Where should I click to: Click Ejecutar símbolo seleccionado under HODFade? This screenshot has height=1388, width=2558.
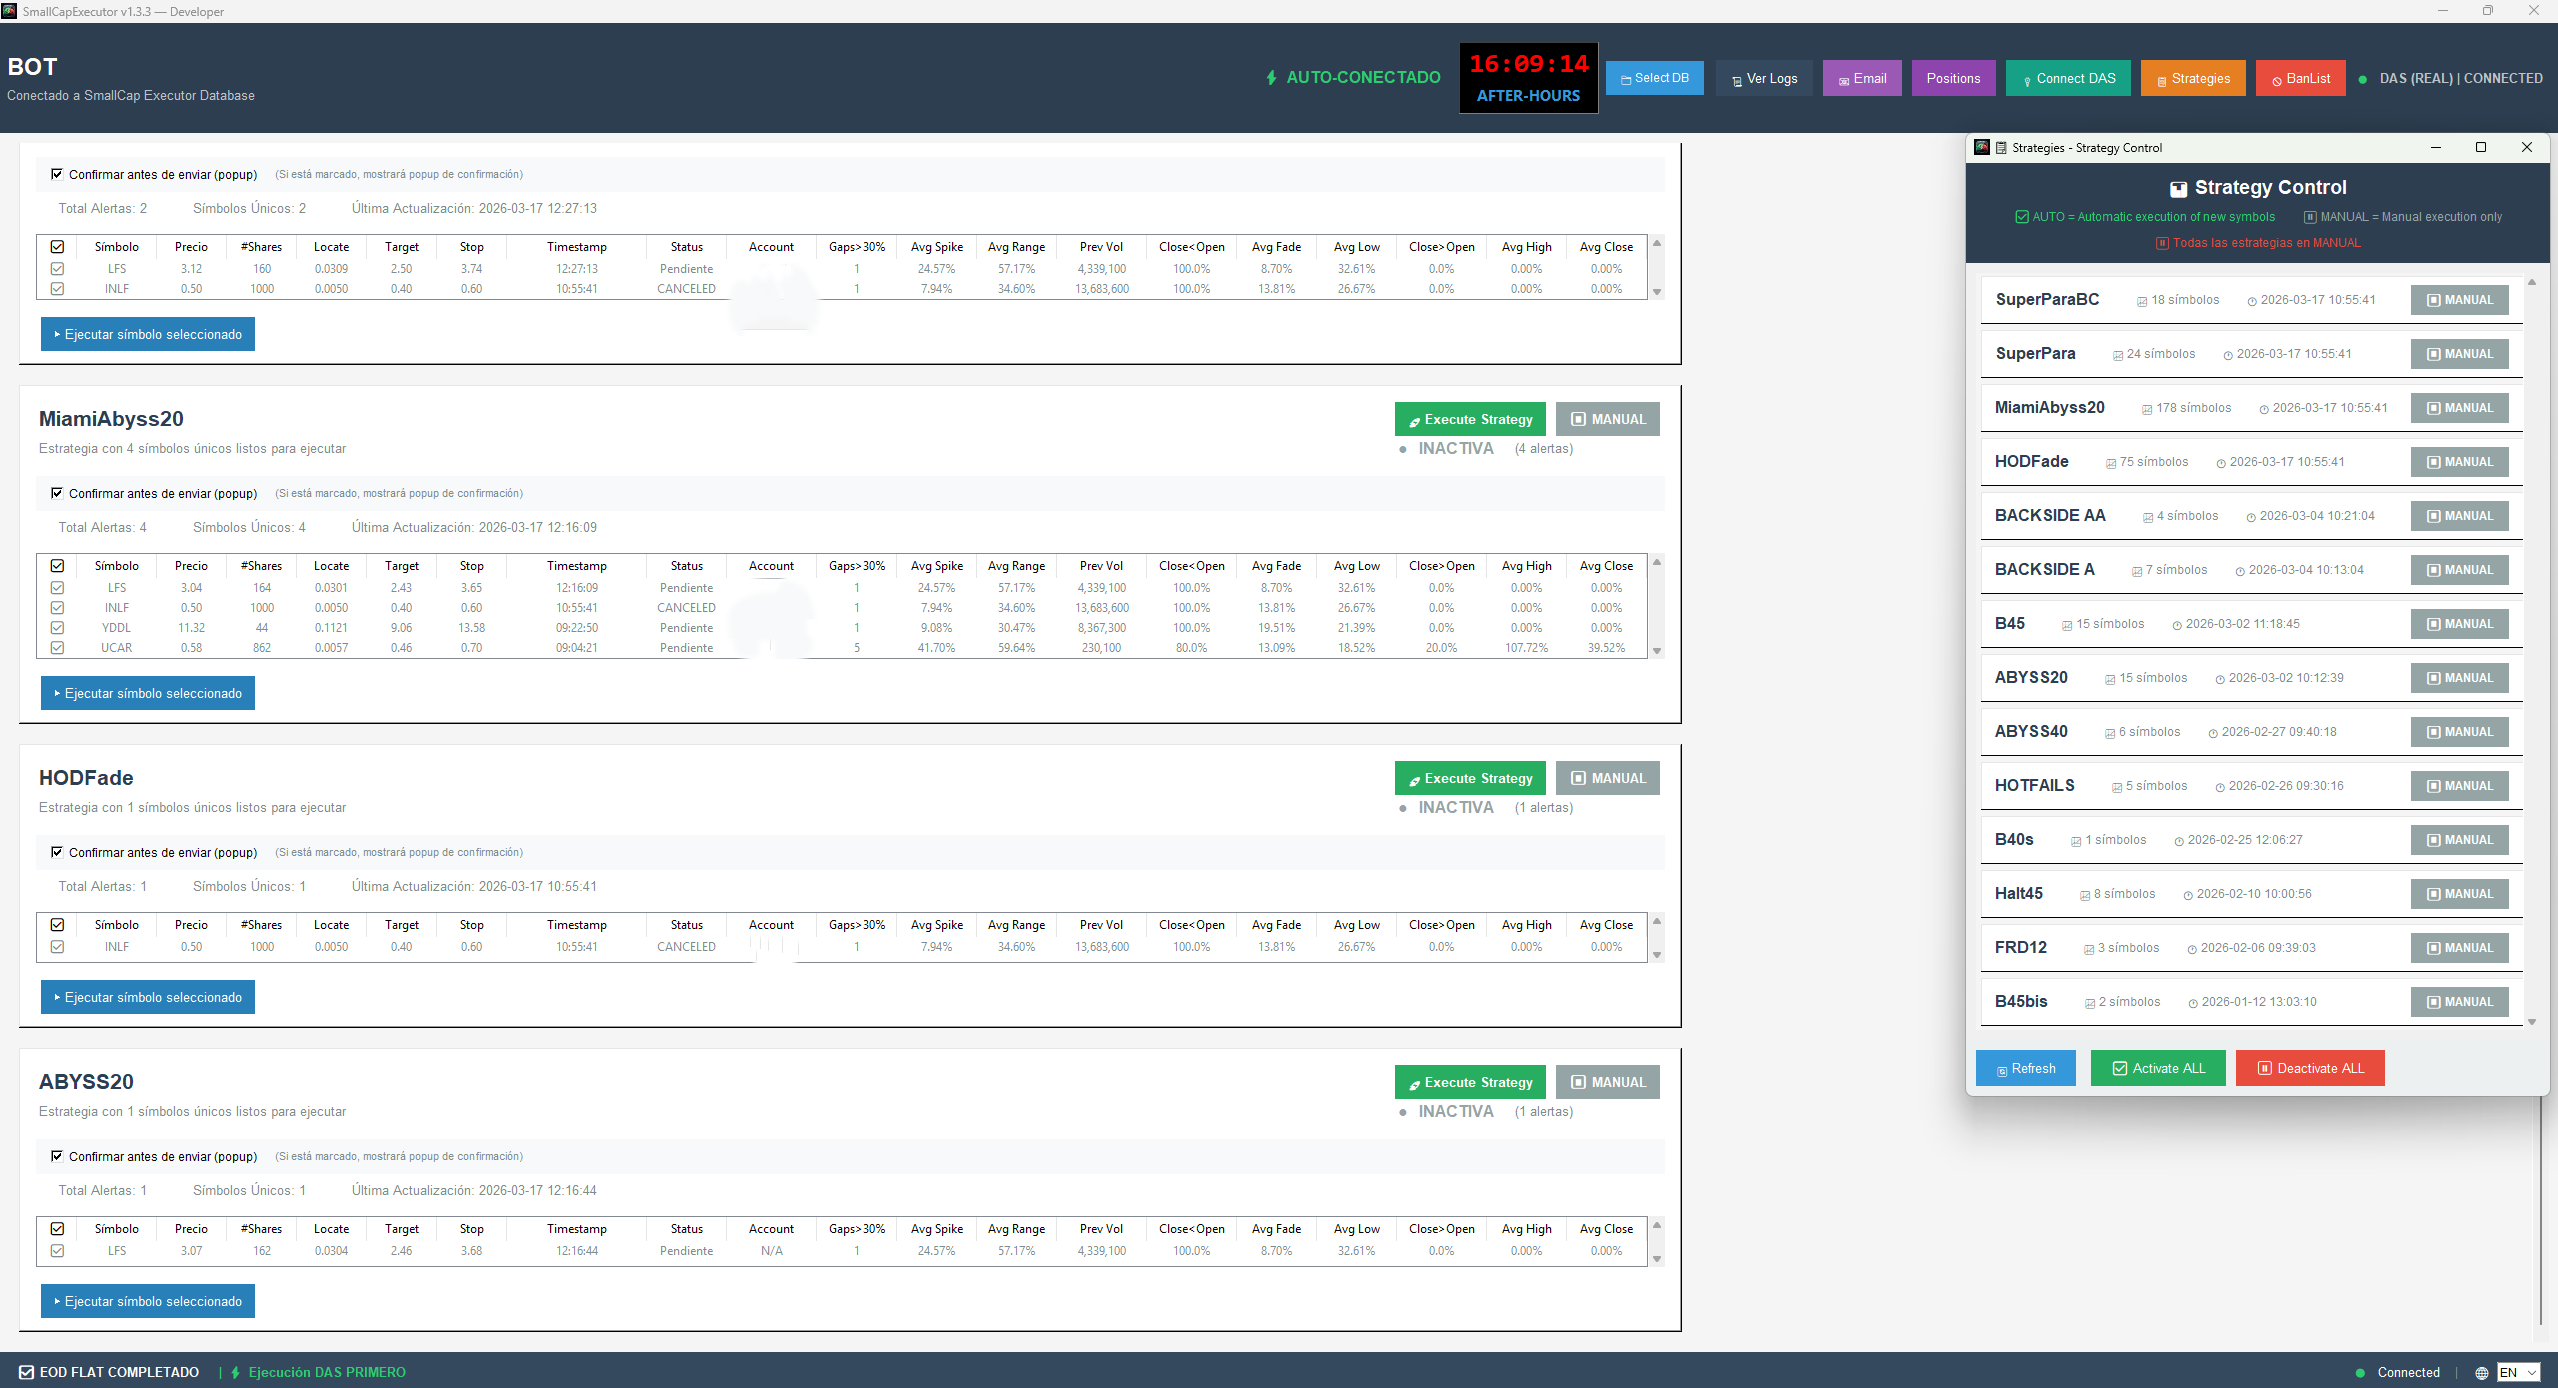tap(148, 997)
